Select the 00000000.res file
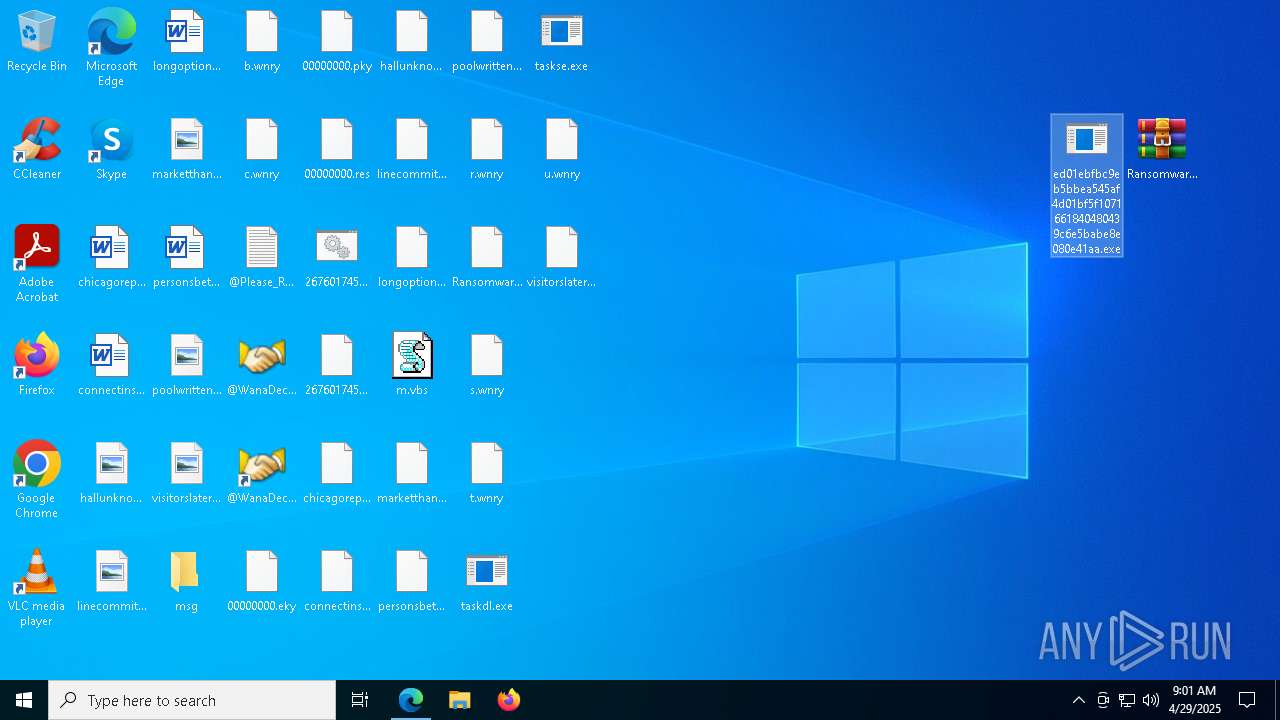 pyautogui.click(x=337, y=150)
